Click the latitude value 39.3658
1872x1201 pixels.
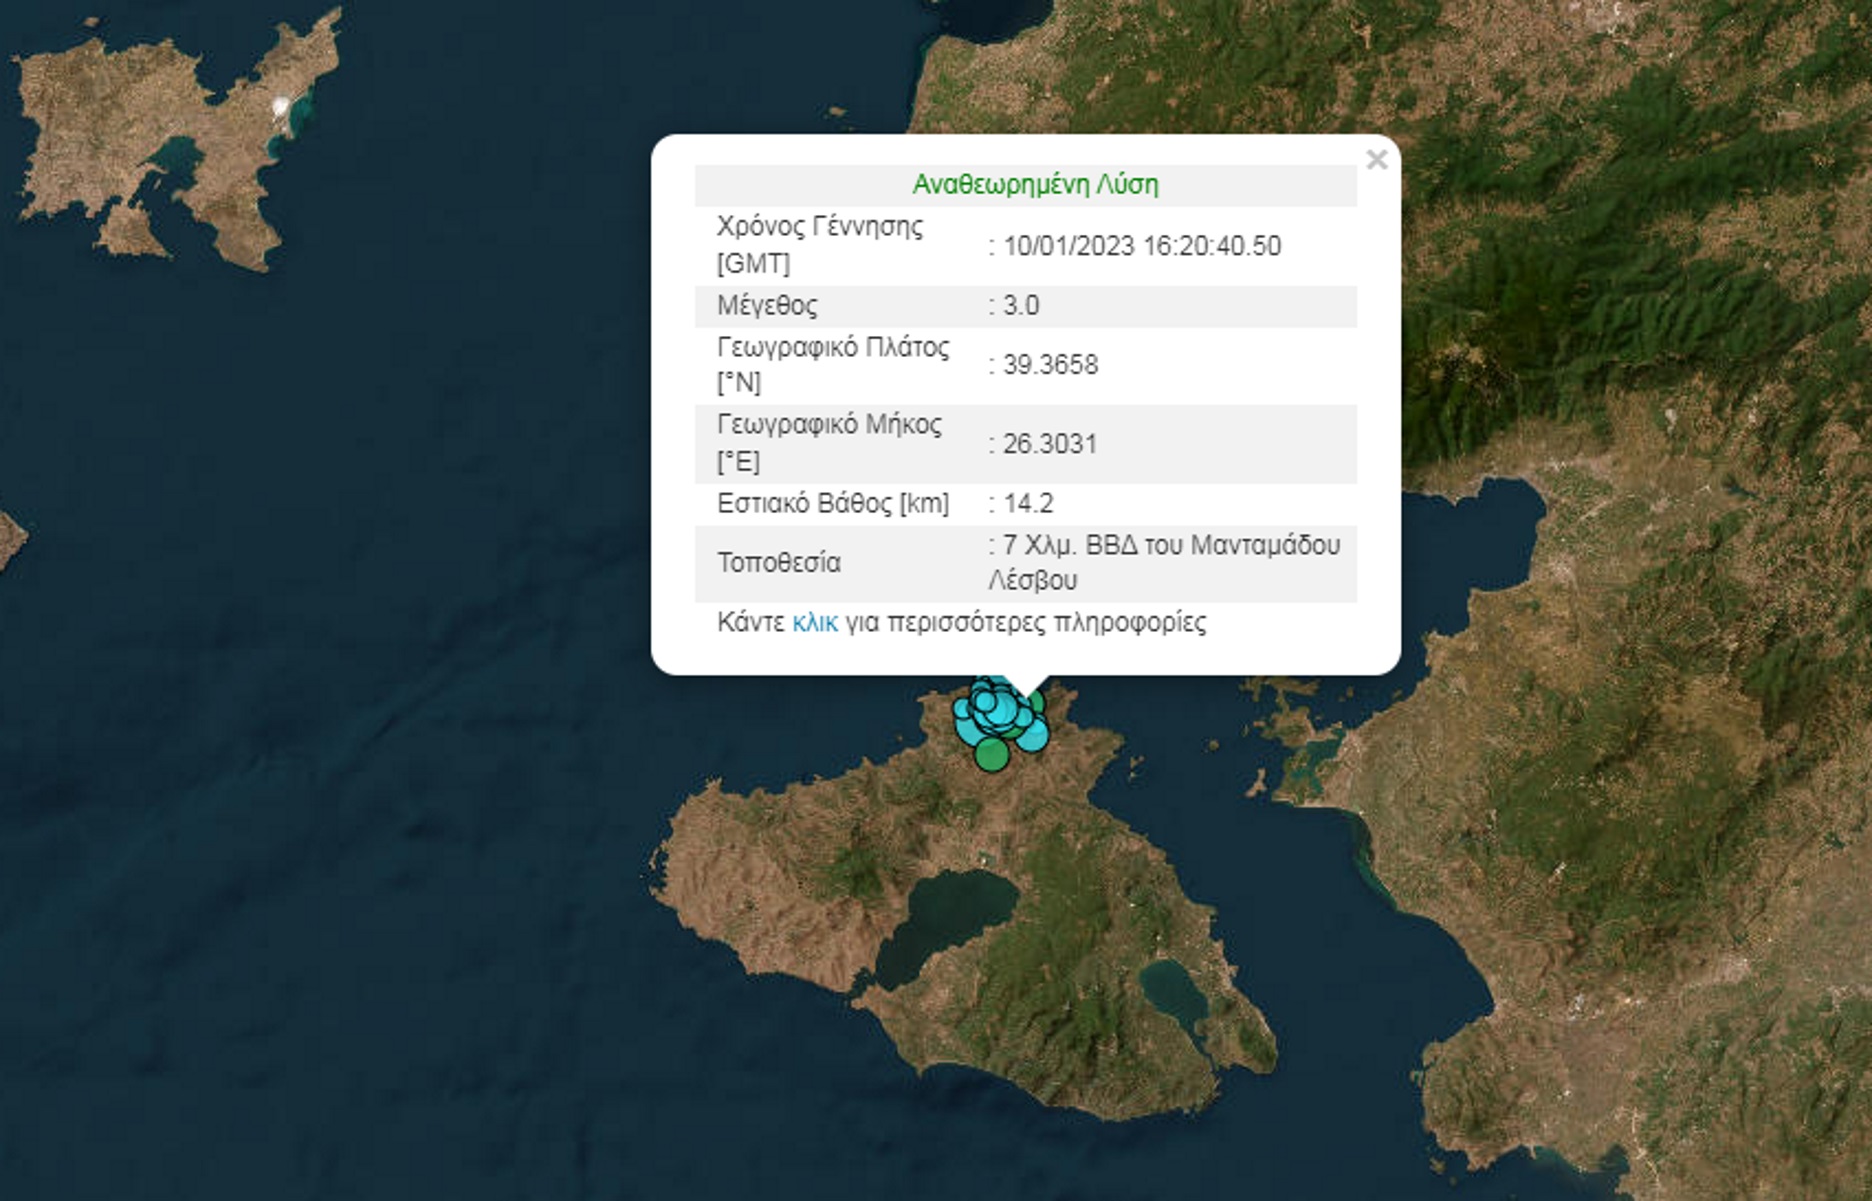pyautogui.click(x=1050, y=365)
